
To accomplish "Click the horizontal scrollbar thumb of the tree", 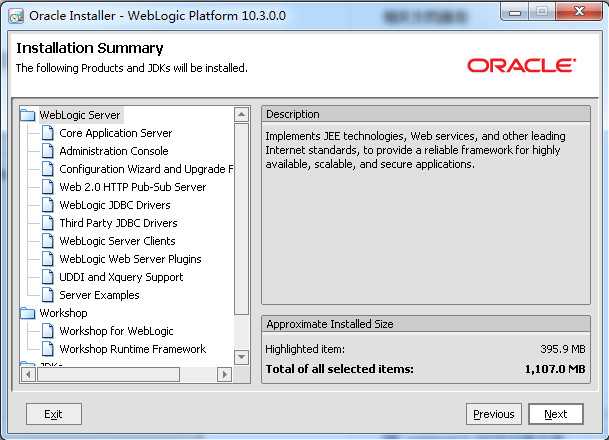I will [108, 375].
